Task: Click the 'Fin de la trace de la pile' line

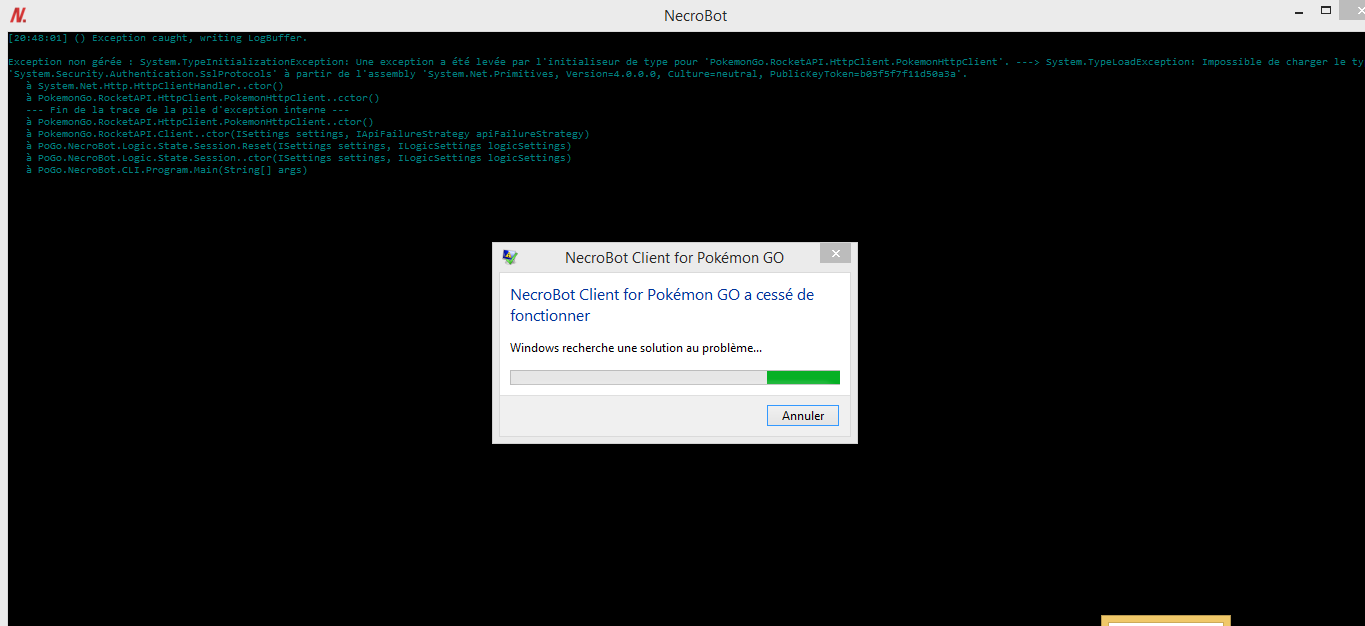Action: [x=188, y=110]
